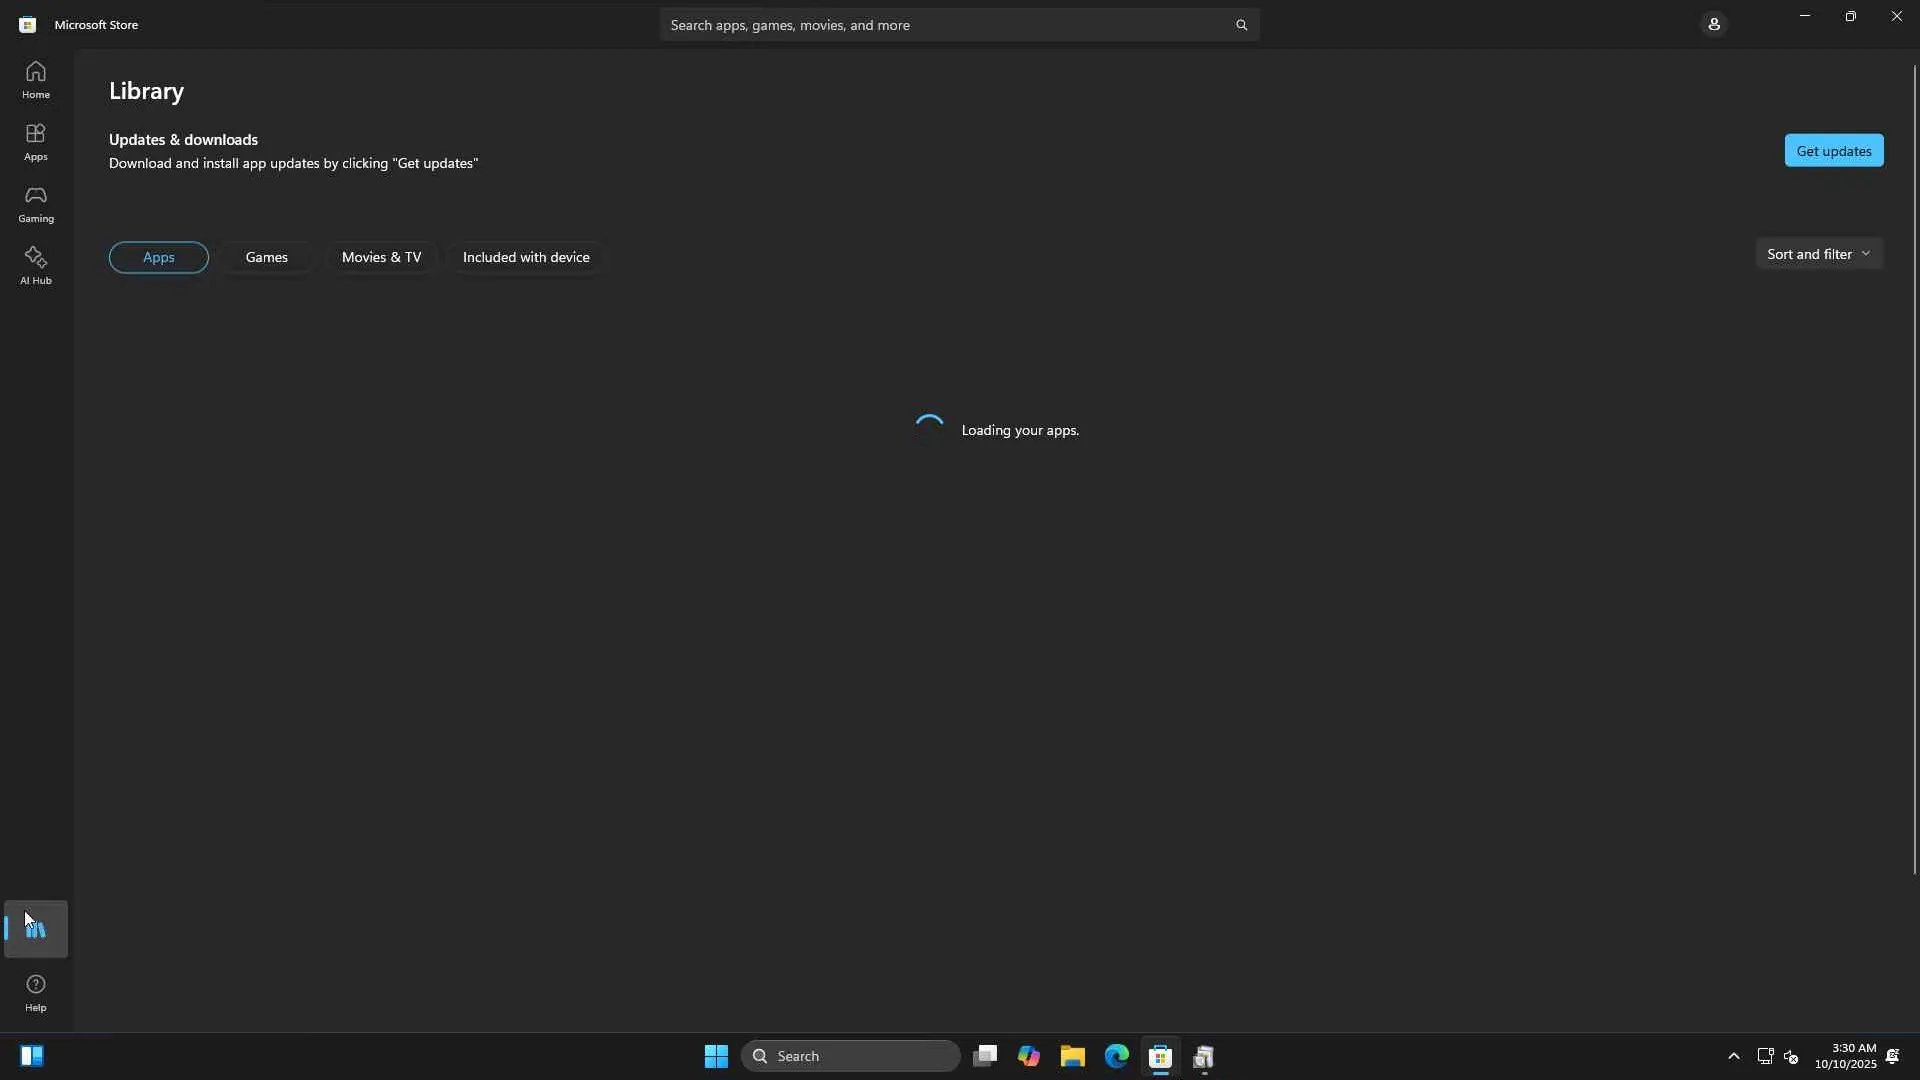Go to Home in the sidebar
Image resolution: width=1920 pixels, height=1080 pixels.
[36, 80]
